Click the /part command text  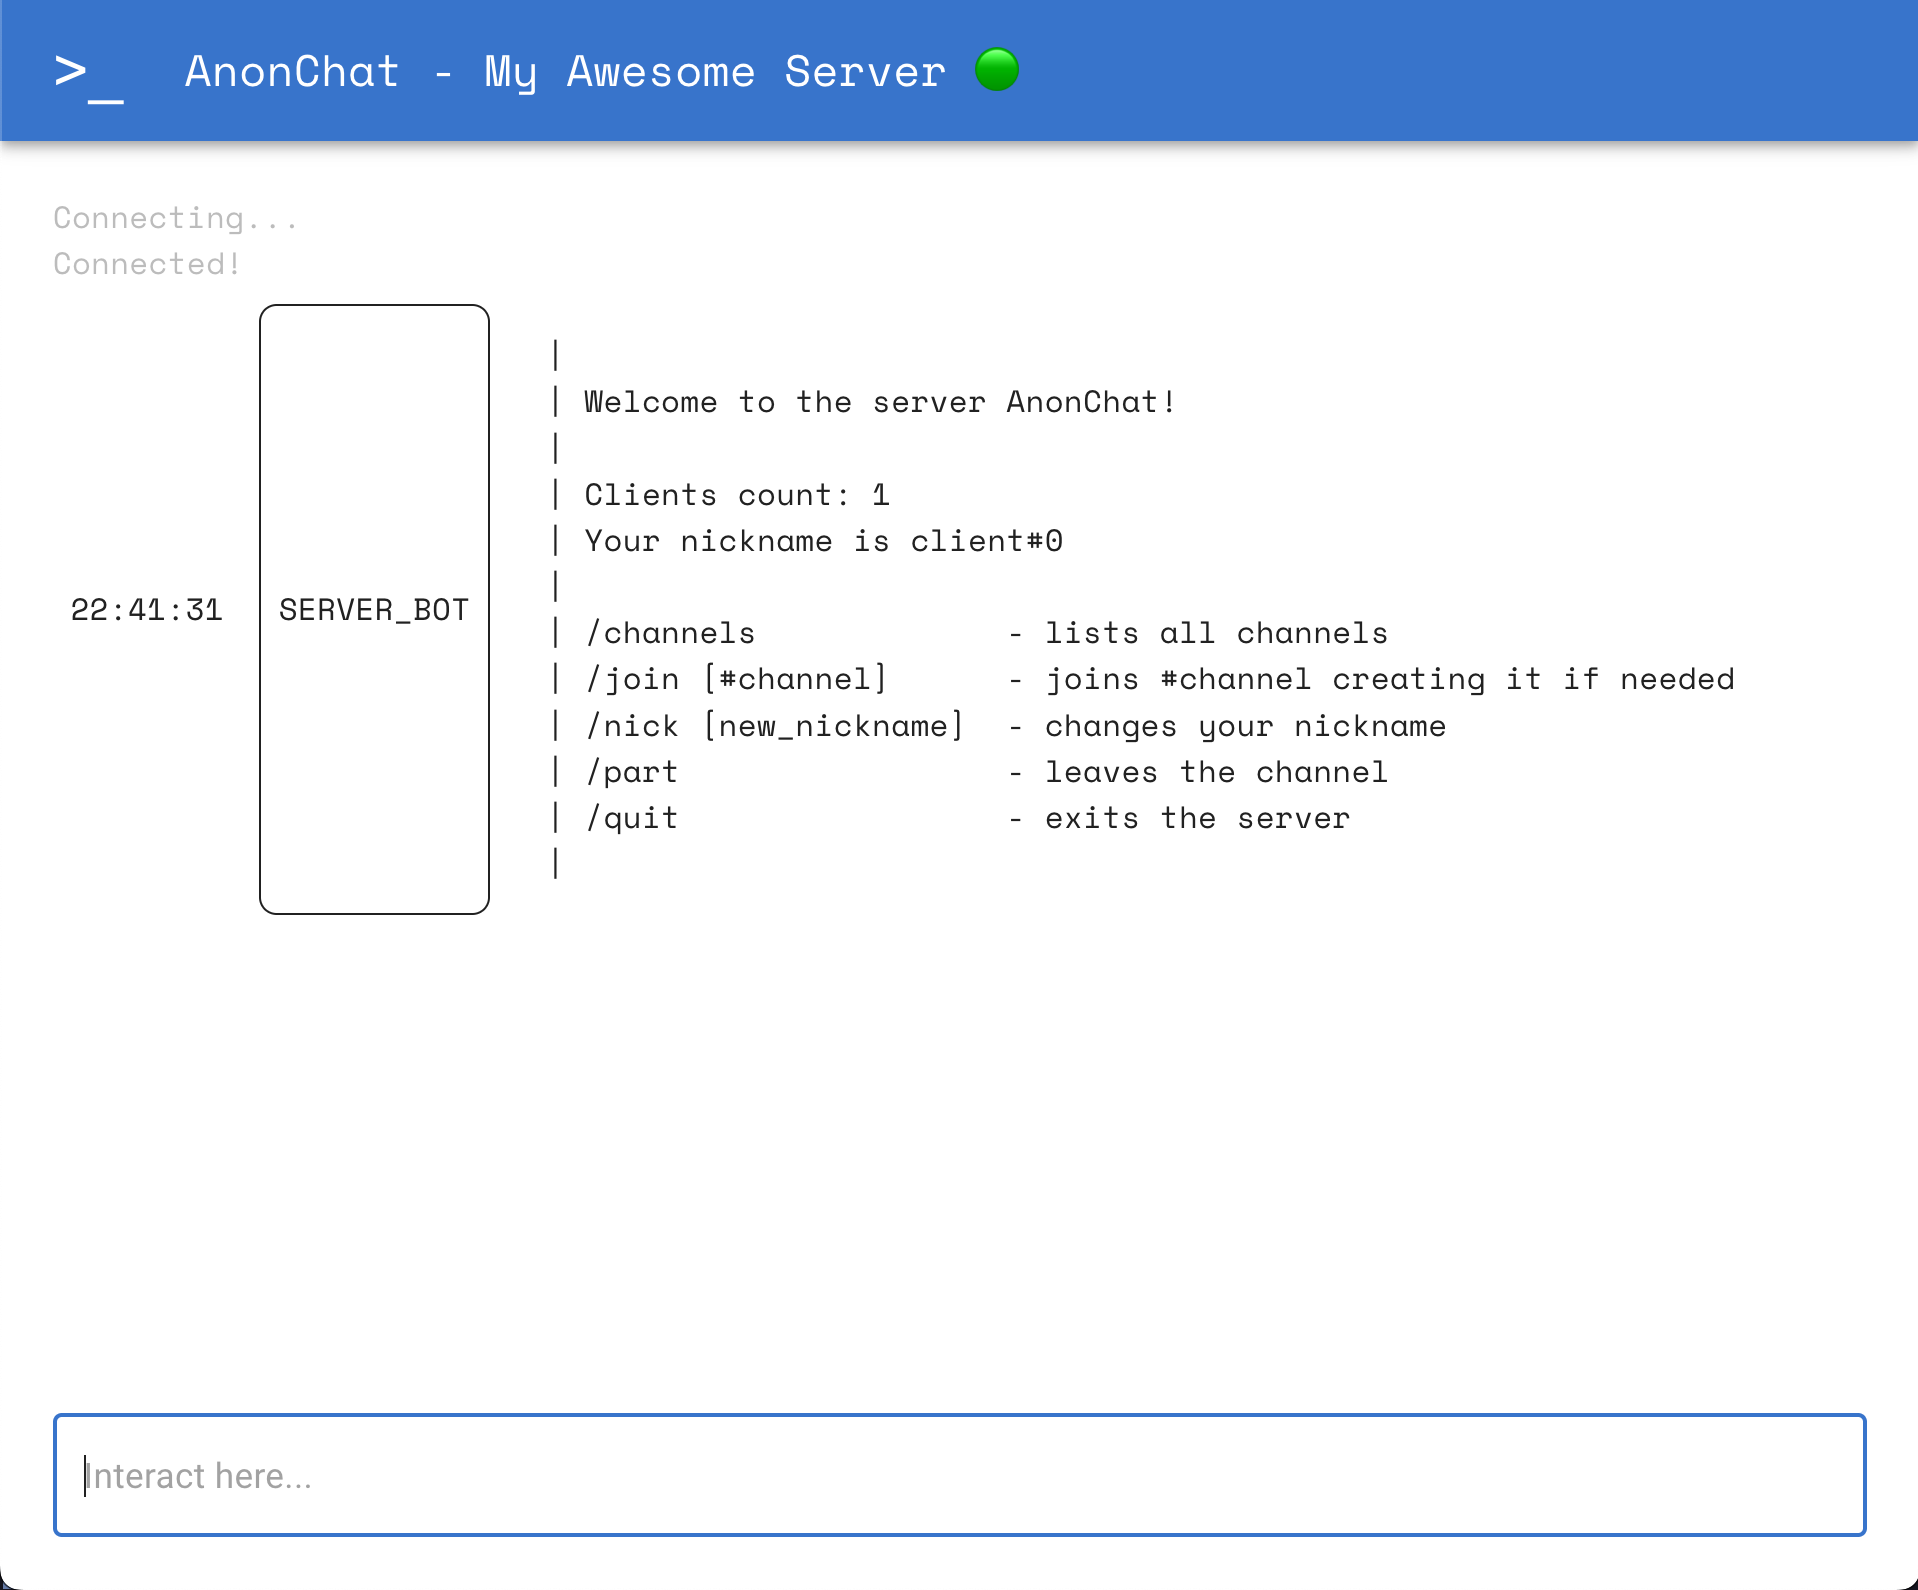pyautogui.click(x=633, y=772)
